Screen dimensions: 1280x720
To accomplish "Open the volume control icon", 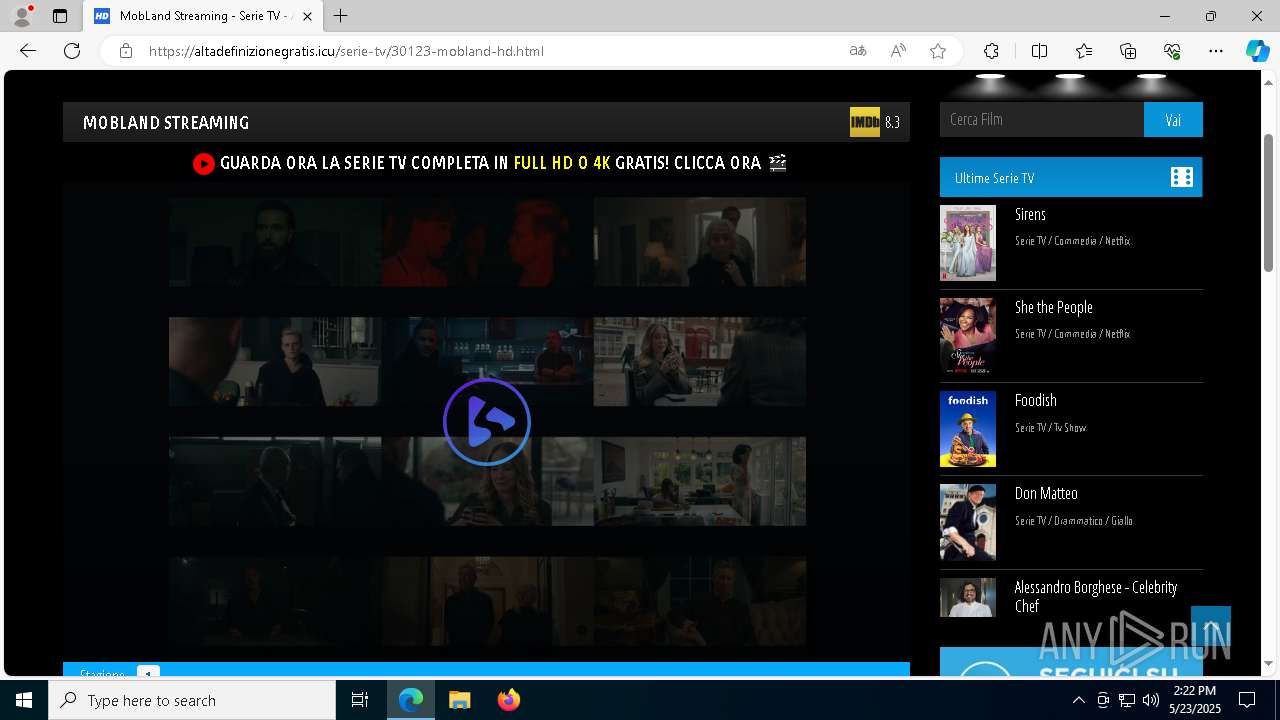I will [1150, 700].
